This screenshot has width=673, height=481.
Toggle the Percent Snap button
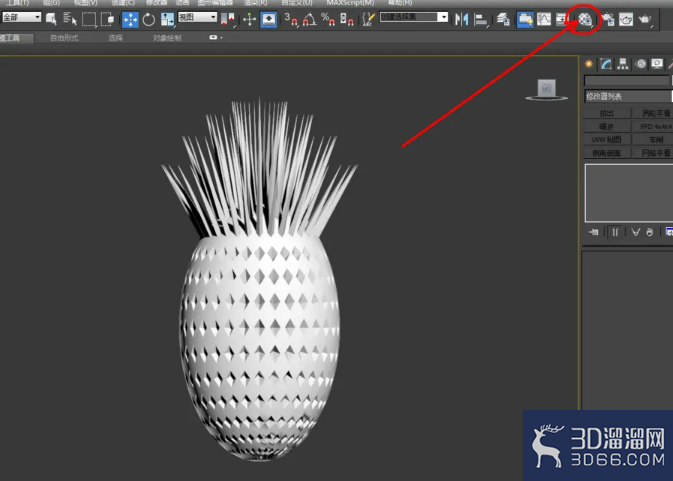click(328, 19)
